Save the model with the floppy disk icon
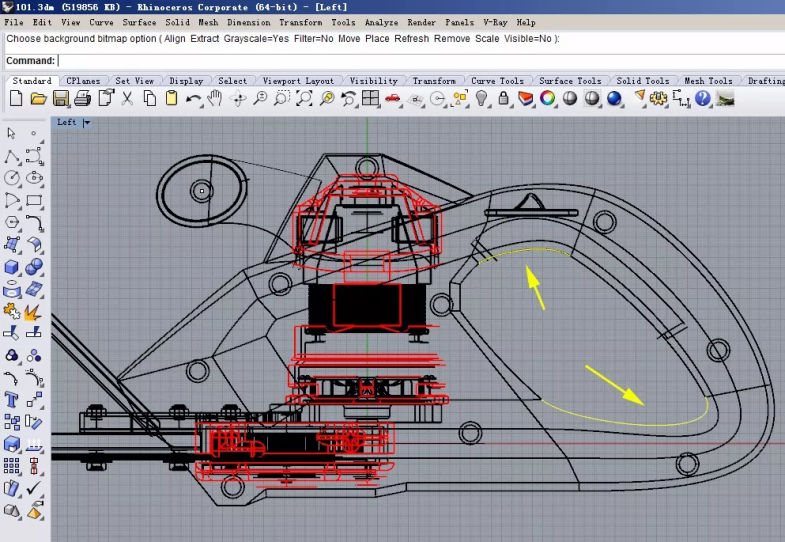 coord(61,98)
